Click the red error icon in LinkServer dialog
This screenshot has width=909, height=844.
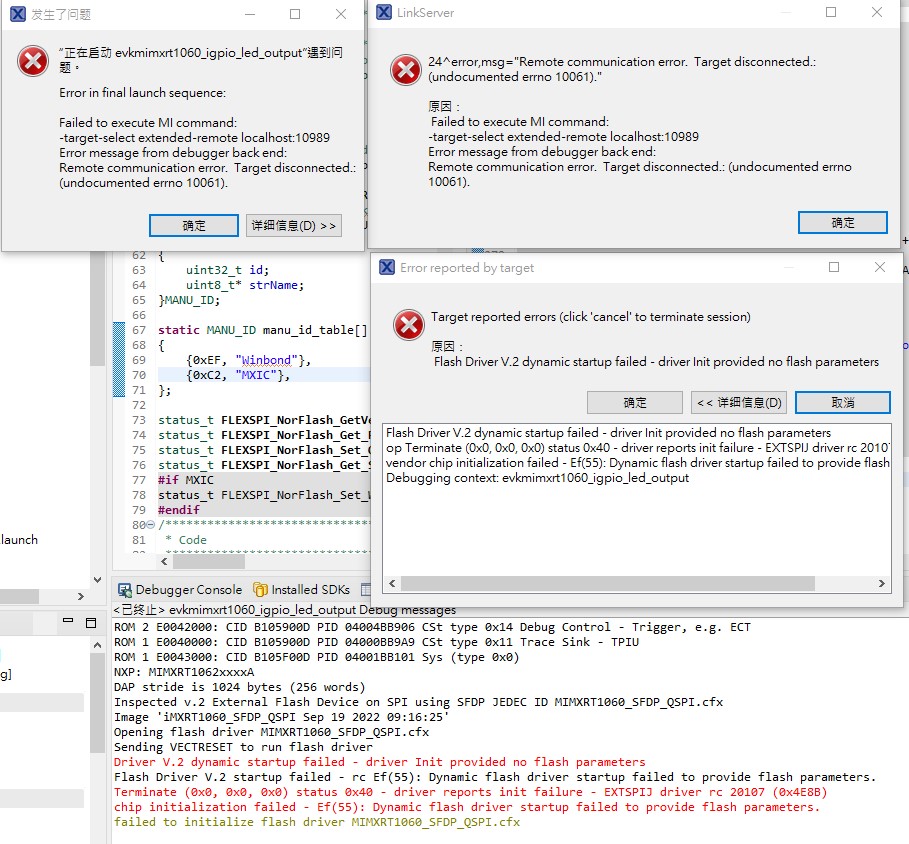coord(405,70)
